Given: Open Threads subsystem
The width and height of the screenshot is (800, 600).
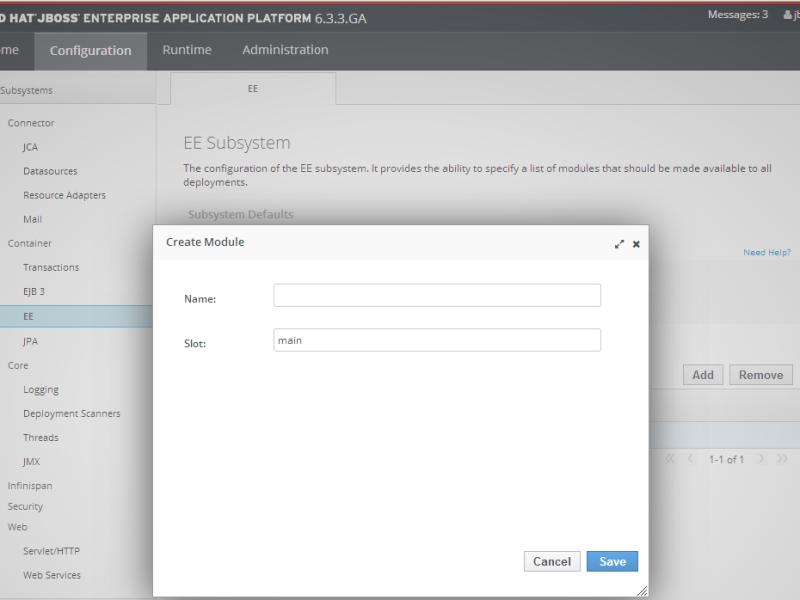Looking at the screenshot, I should point(41,438).
